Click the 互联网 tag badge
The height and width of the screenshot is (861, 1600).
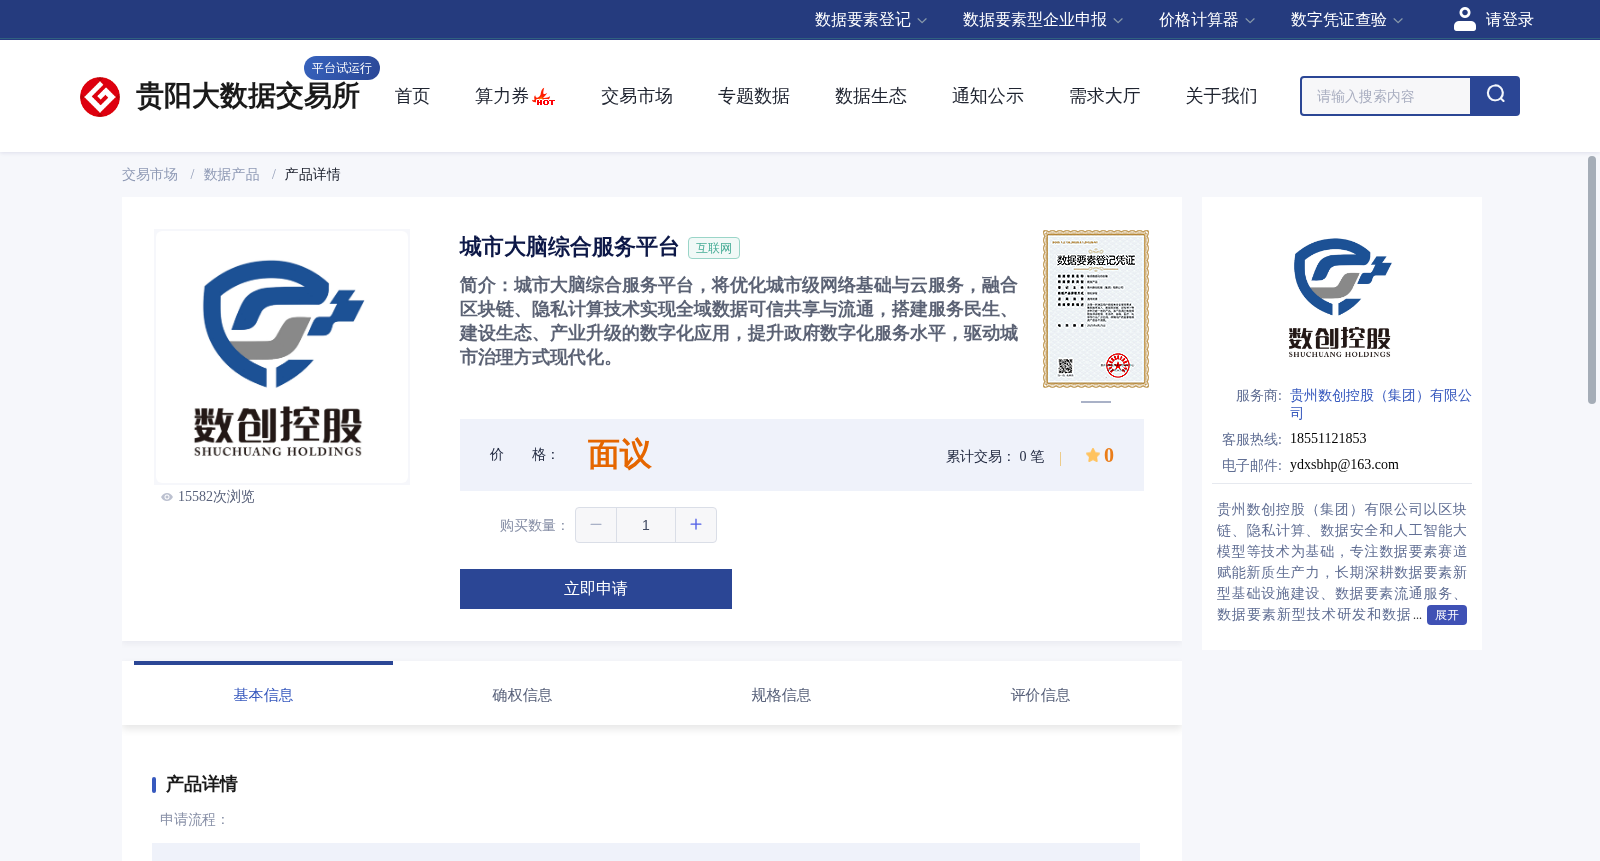coord(714,248)
